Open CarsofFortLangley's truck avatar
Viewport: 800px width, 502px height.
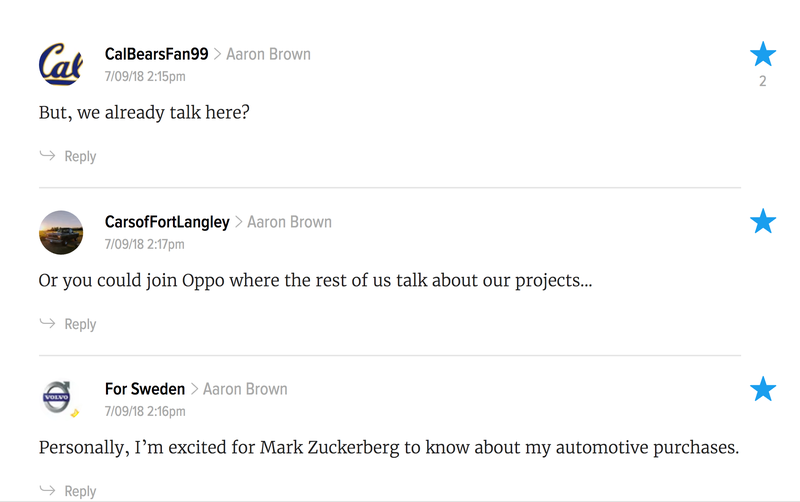61,232
